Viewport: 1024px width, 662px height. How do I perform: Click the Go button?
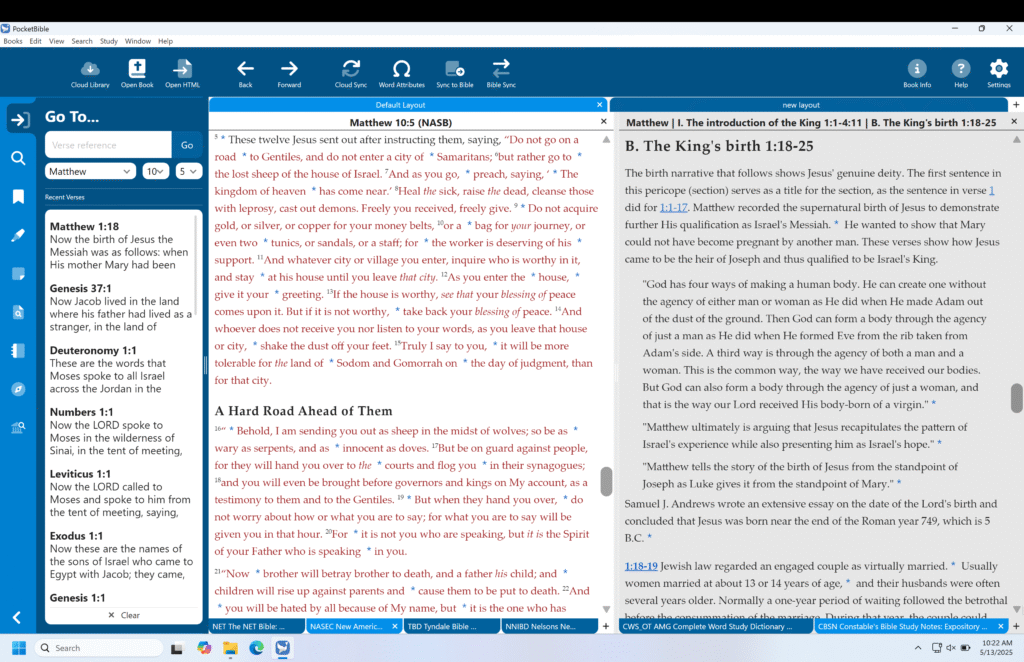pyautogui.click(x=187, y=145)
